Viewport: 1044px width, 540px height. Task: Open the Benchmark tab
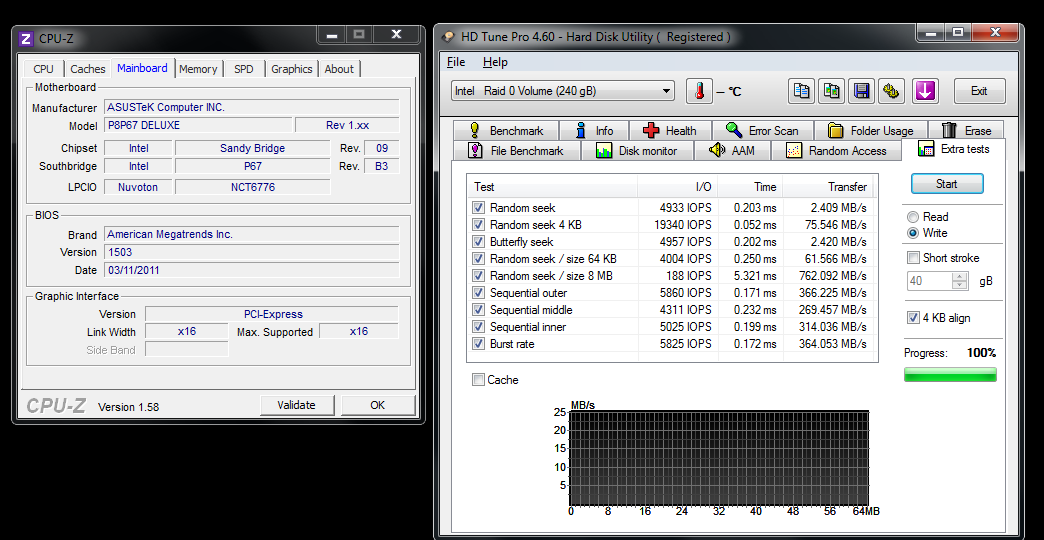[505, 131]
